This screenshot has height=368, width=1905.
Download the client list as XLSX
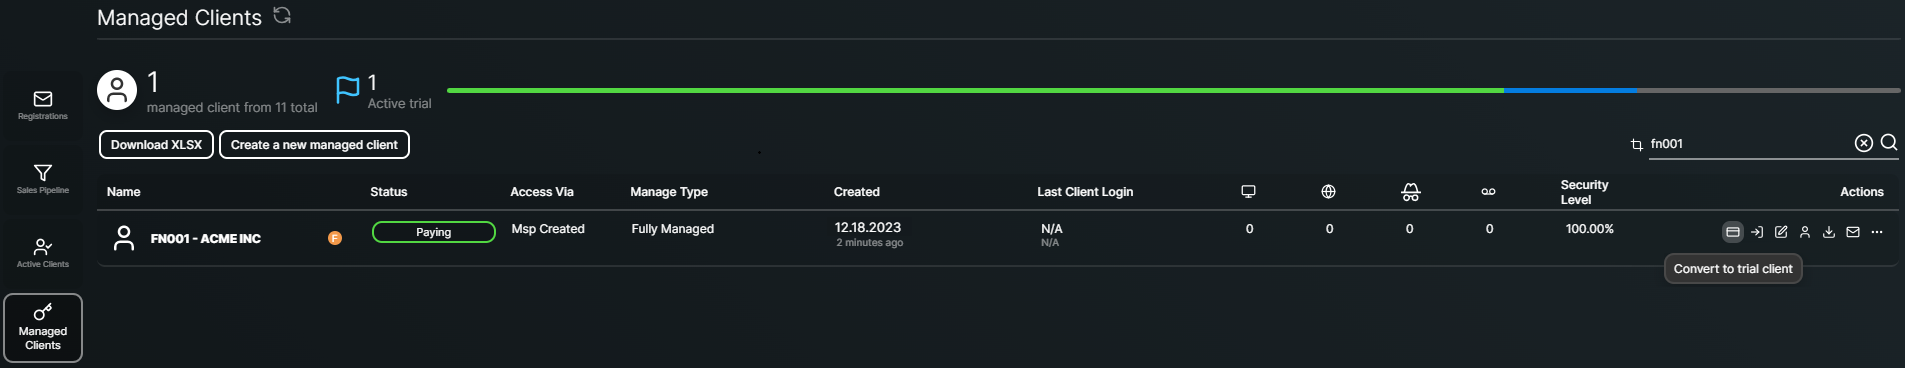[156, 145]
